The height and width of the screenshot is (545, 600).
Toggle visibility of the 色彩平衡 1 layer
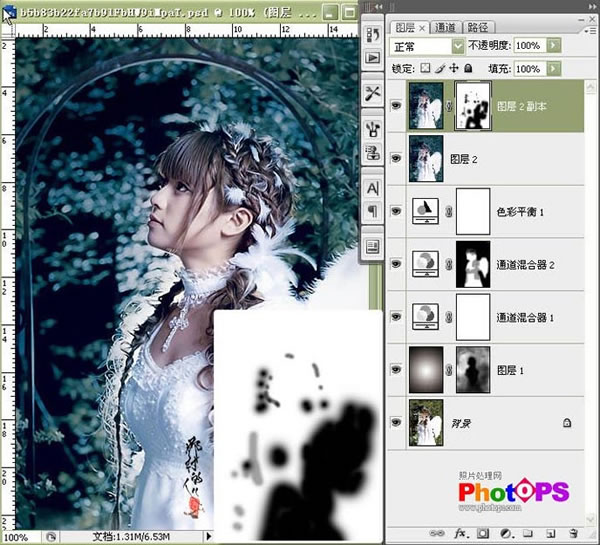396,211
